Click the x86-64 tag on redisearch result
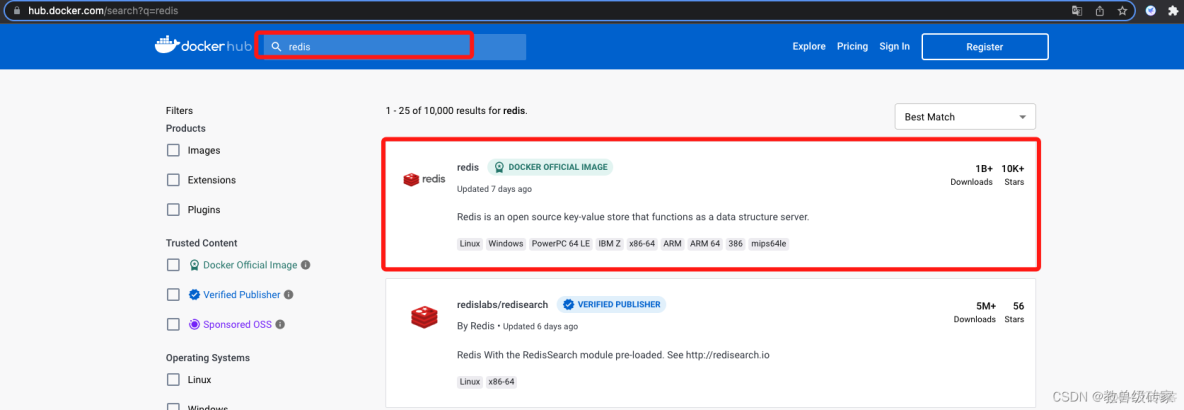The width and height of the screenshot is (1184, 410). [x=501, y=381]
